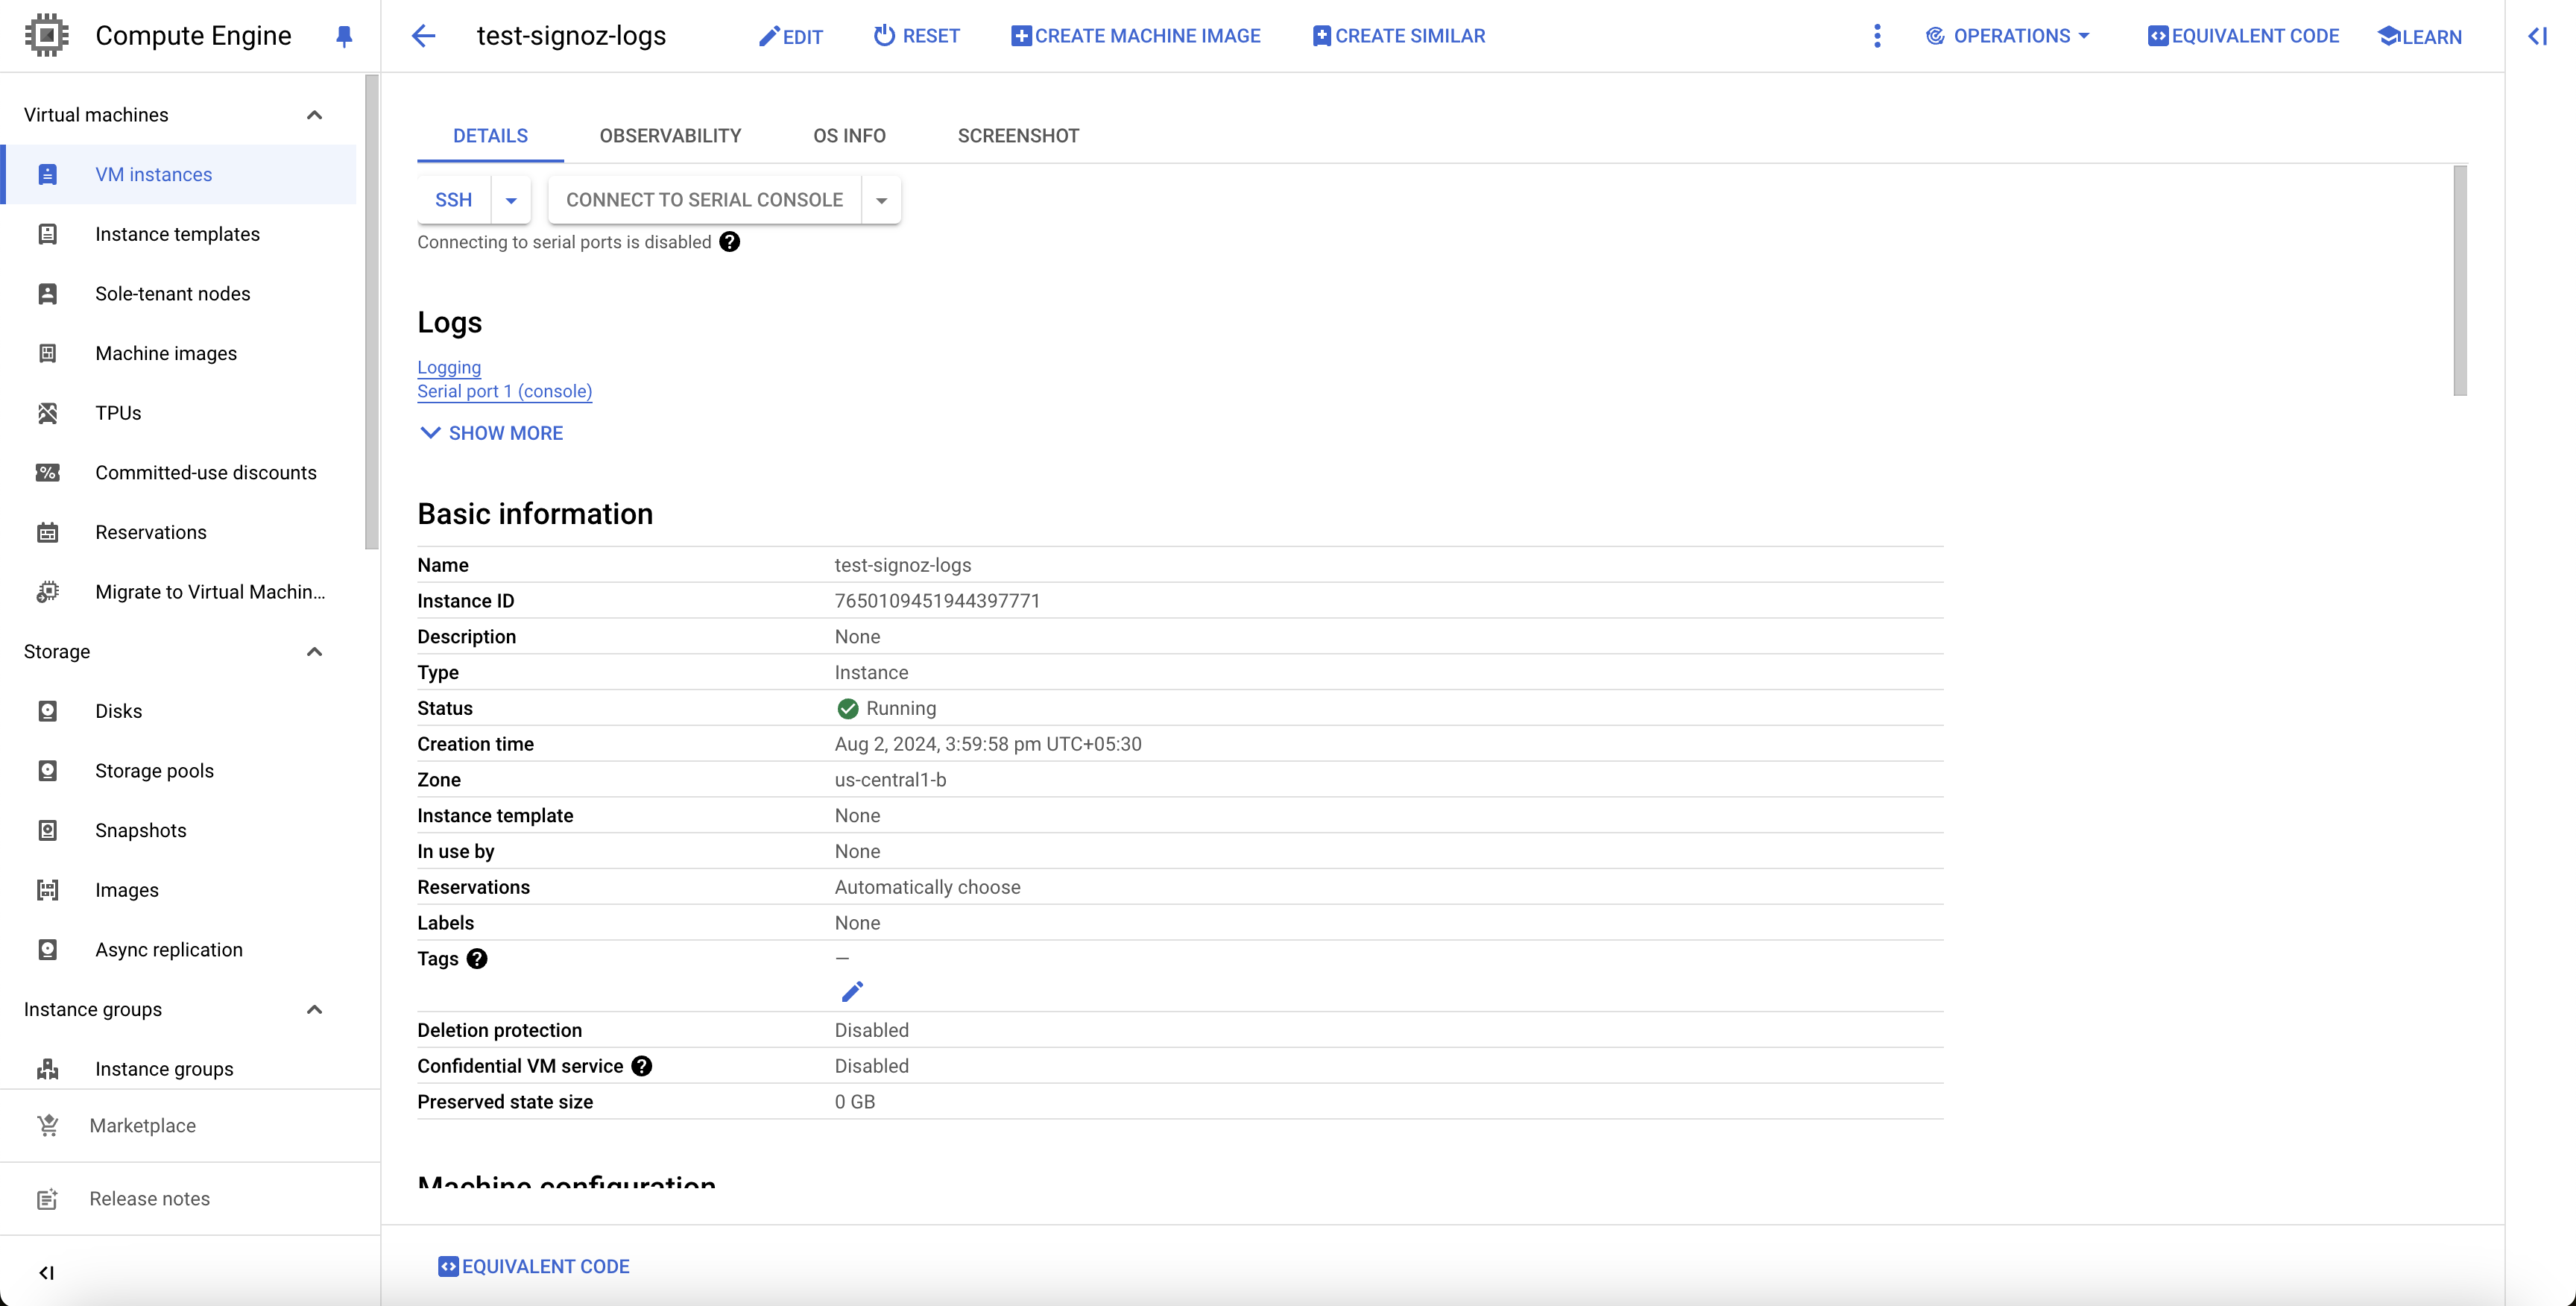The image size is (2576, 1306).
Task: Open the Logging link
Action: [x=449, y=367]
